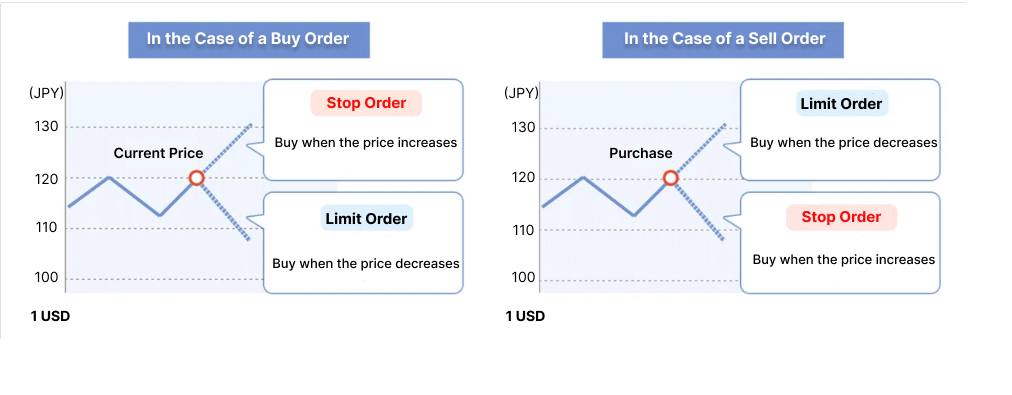This screenshot has height=395, width=1012.
Task: Click "Buy when the price decreases" in the top-right callout
Action: coord(844,143)
